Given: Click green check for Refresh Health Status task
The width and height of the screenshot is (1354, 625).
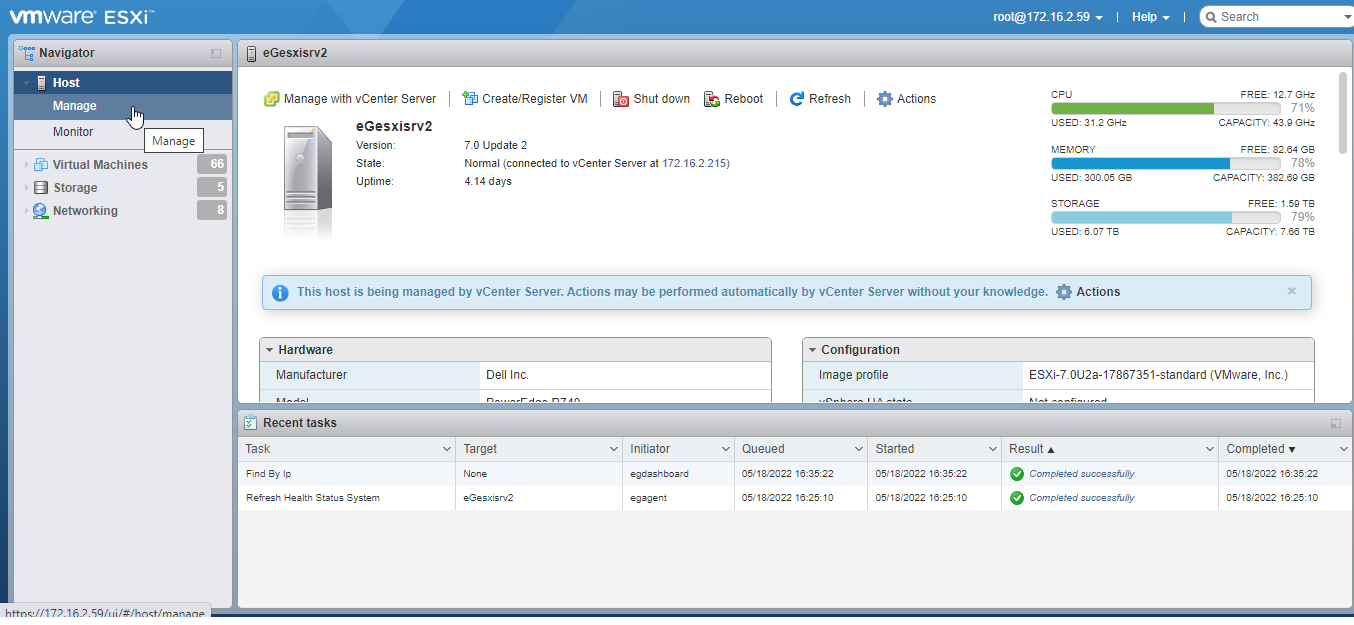Looking at the screenshot, I should 1017,498.
